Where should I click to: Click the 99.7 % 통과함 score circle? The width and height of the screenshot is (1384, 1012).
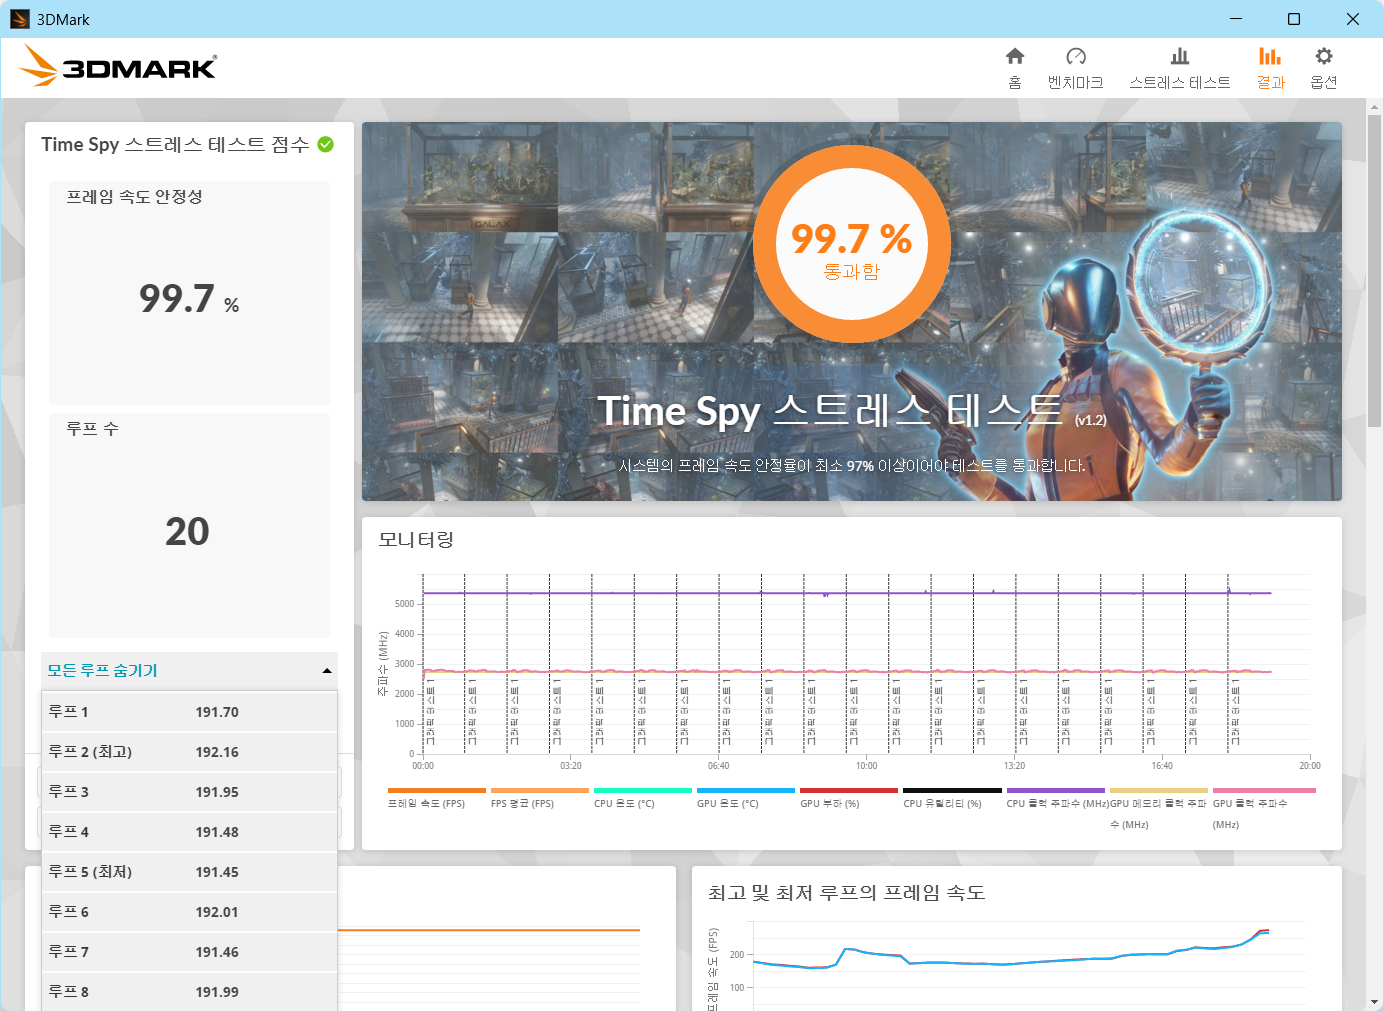pos(851,244)
